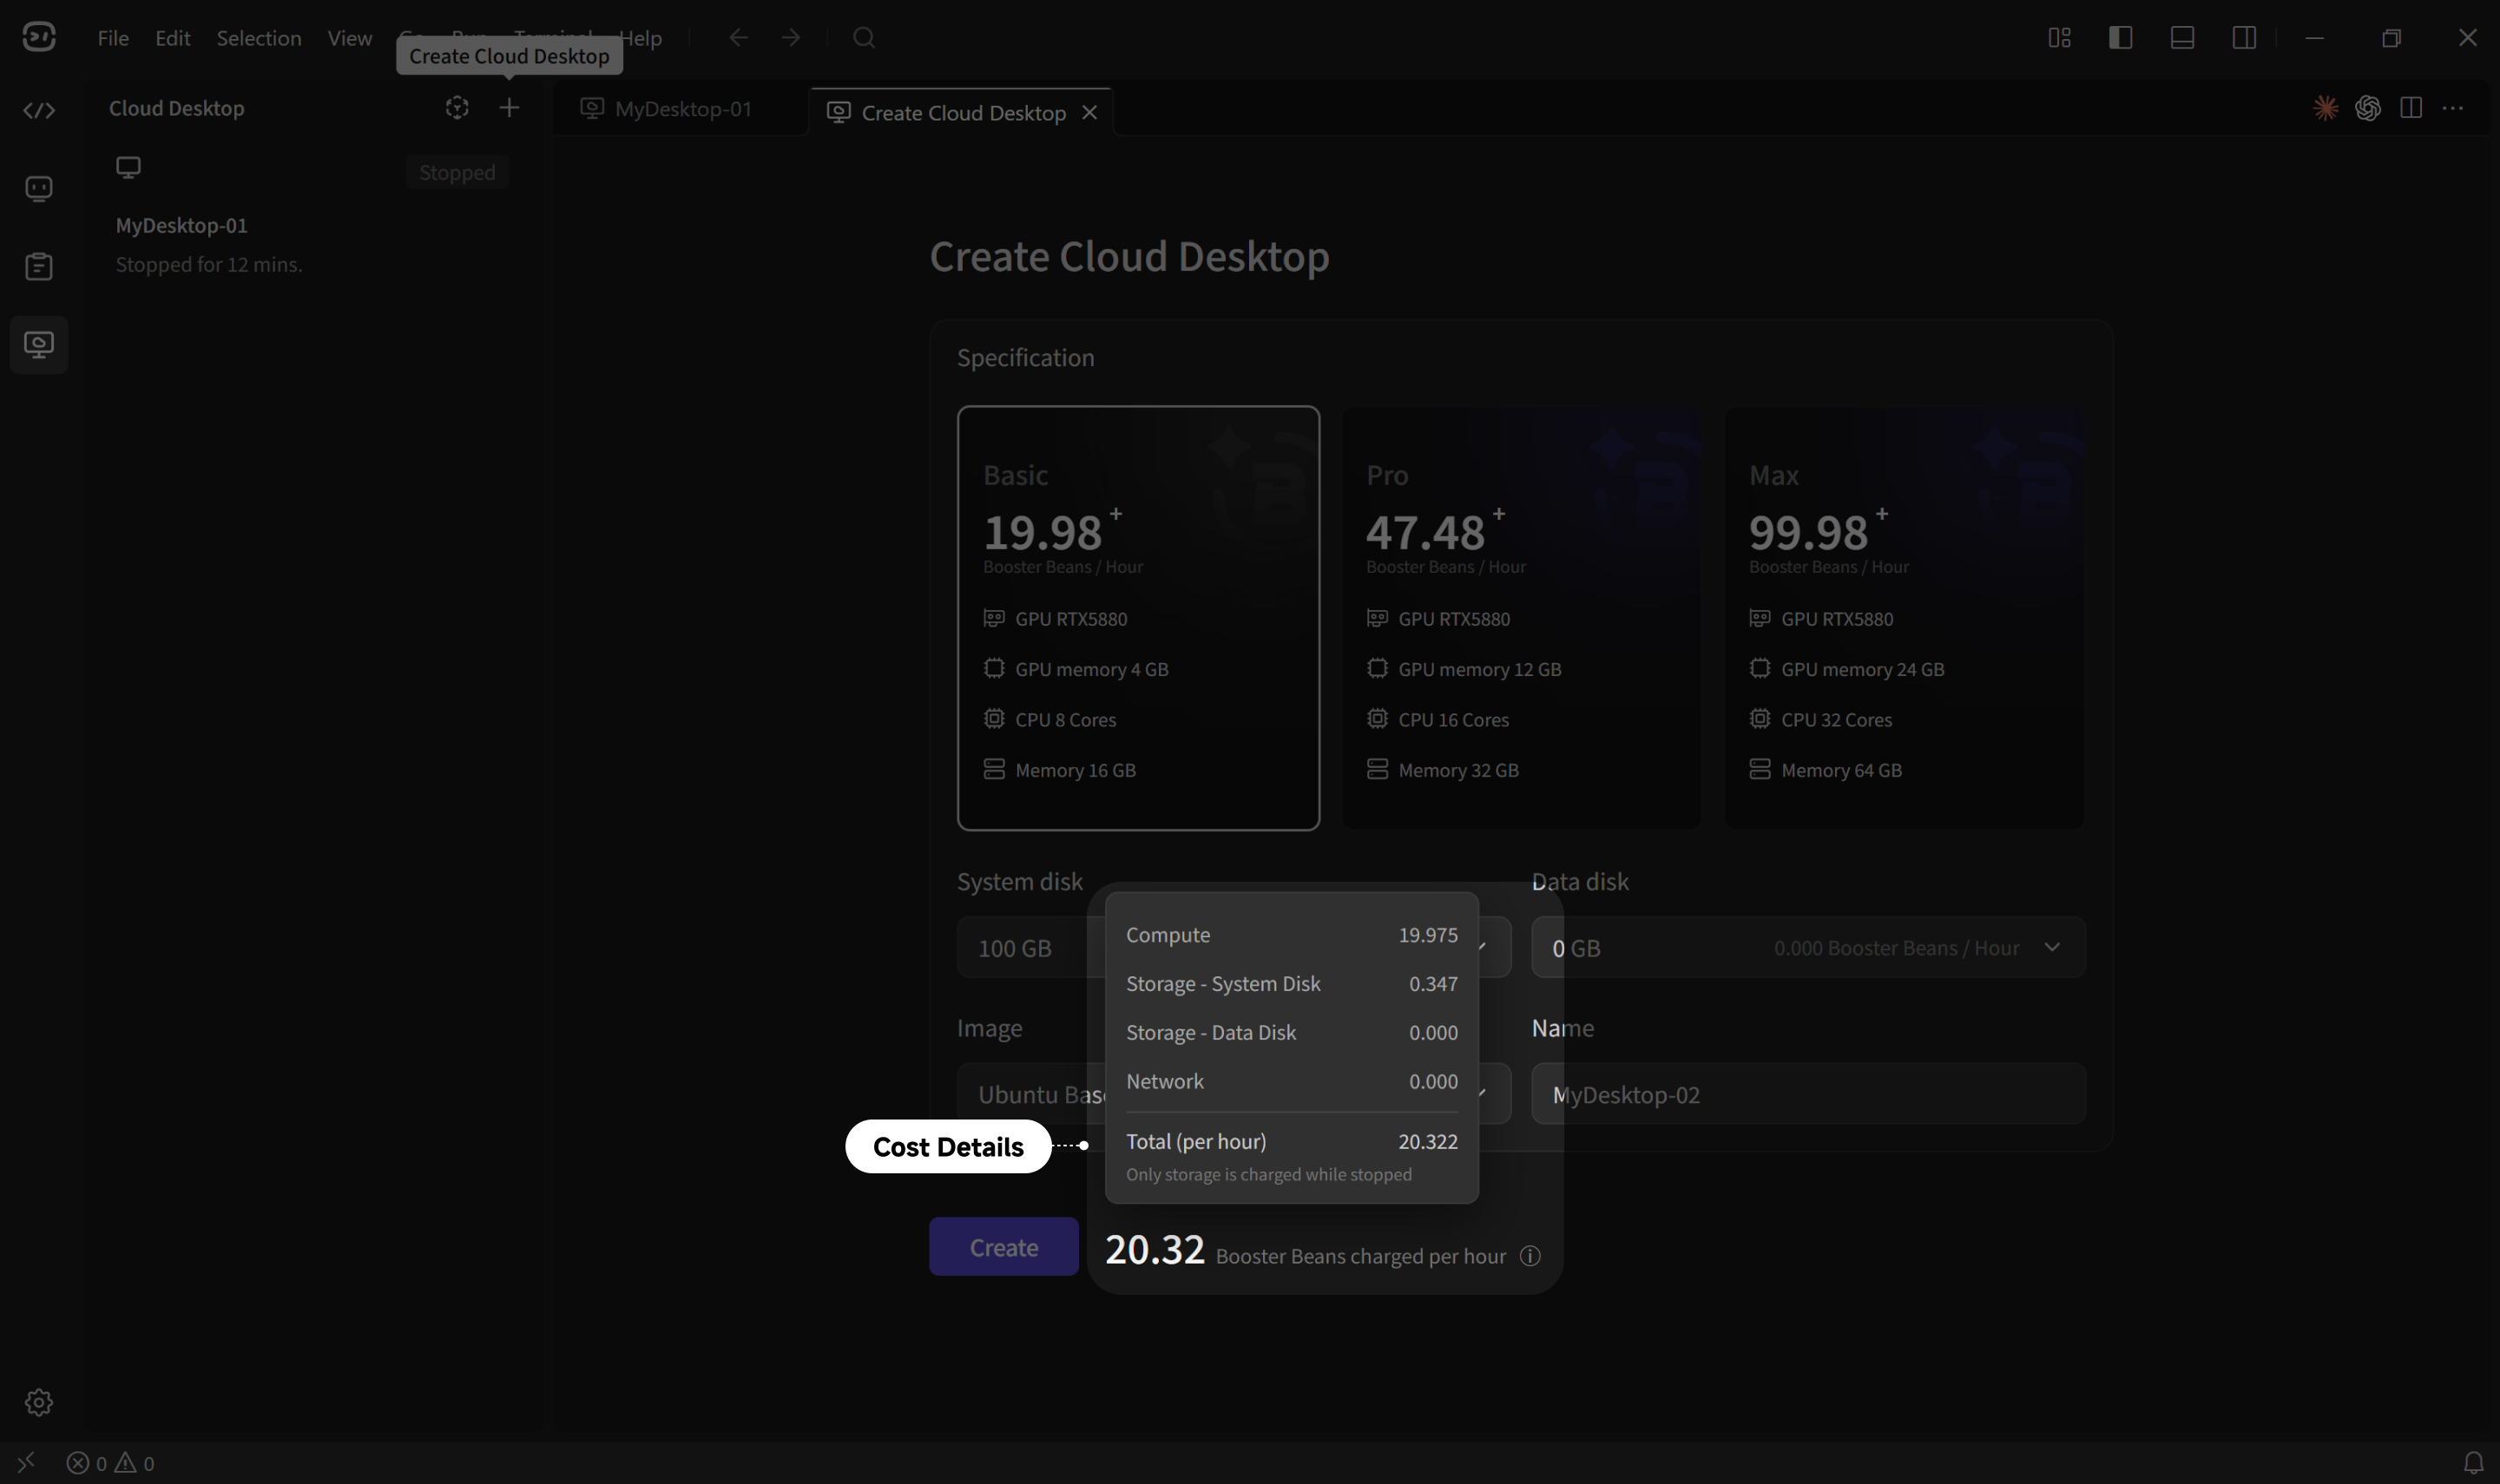
Task: Toggle the secondary side bar icon
Action: (2244, 38)
